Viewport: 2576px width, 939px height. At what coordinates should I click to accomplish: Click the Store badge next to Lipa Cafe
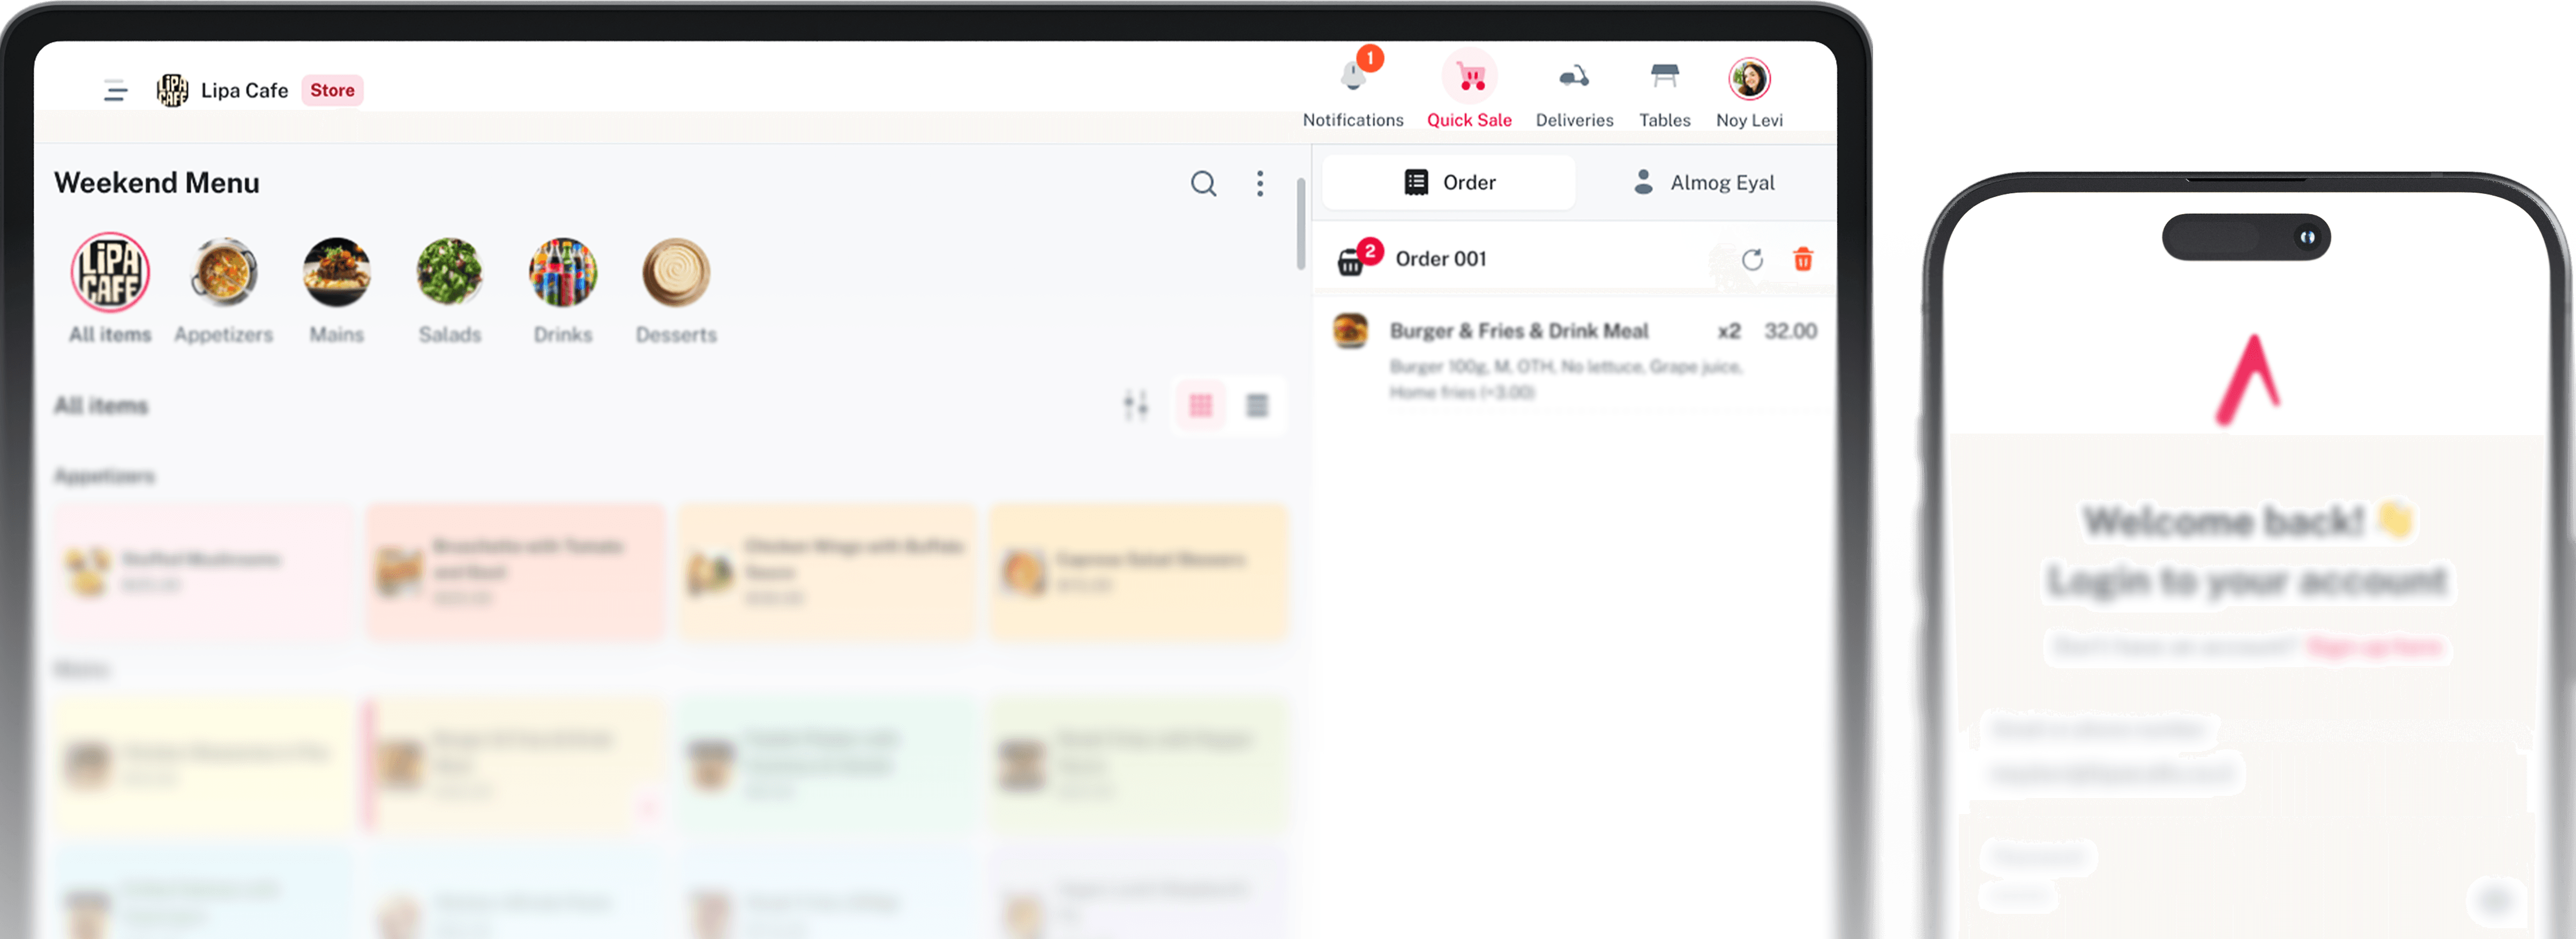332,90
